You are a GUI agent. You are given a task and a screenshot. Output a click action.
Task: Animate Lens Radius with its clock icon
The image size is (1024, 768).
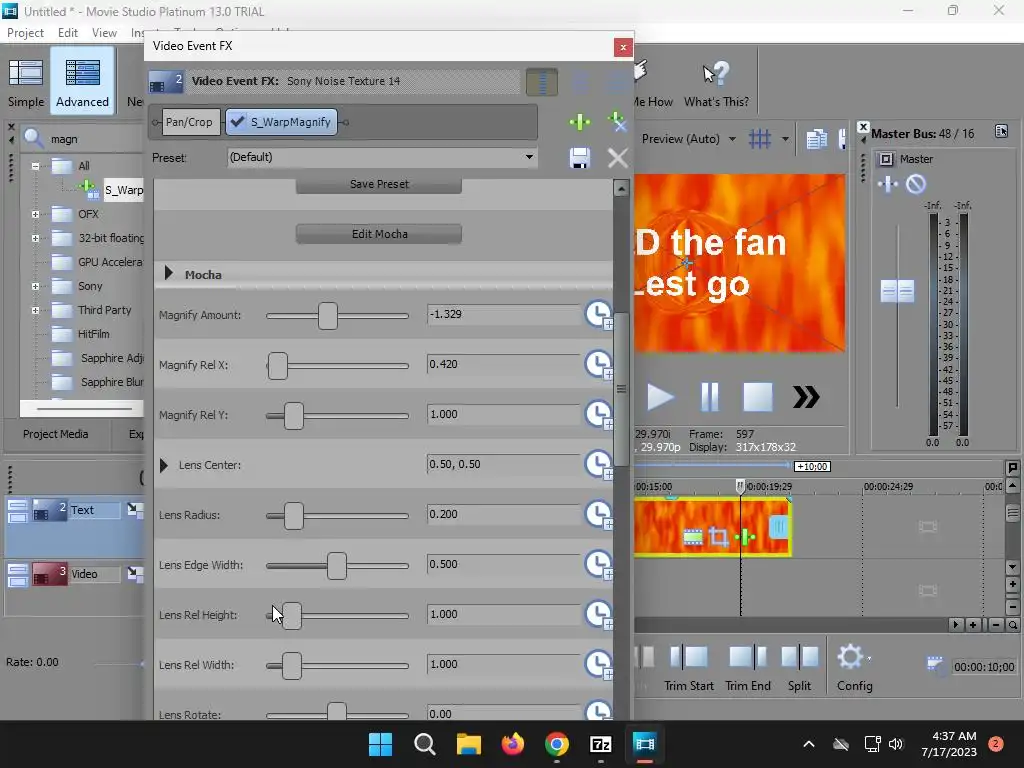pos(598,515)
